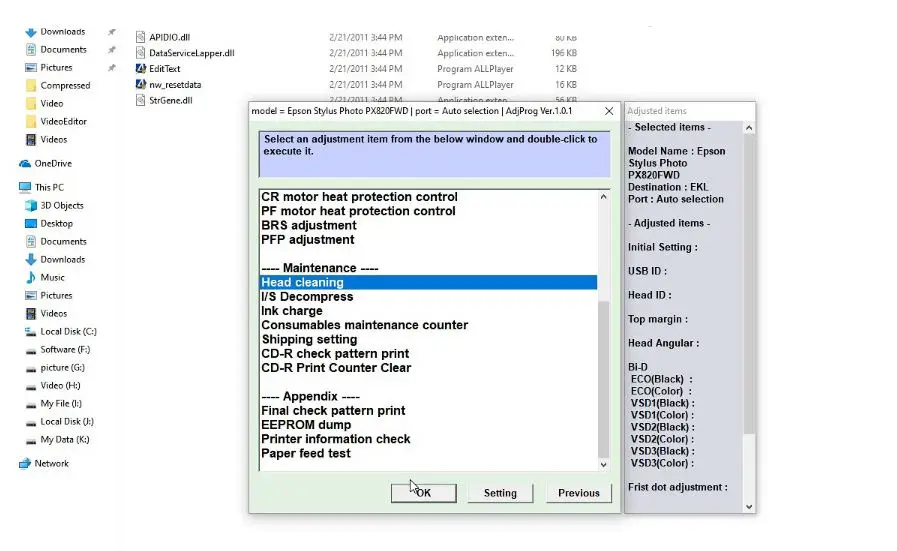Open the Local Disk (J:) drive icon

(31, 422)
